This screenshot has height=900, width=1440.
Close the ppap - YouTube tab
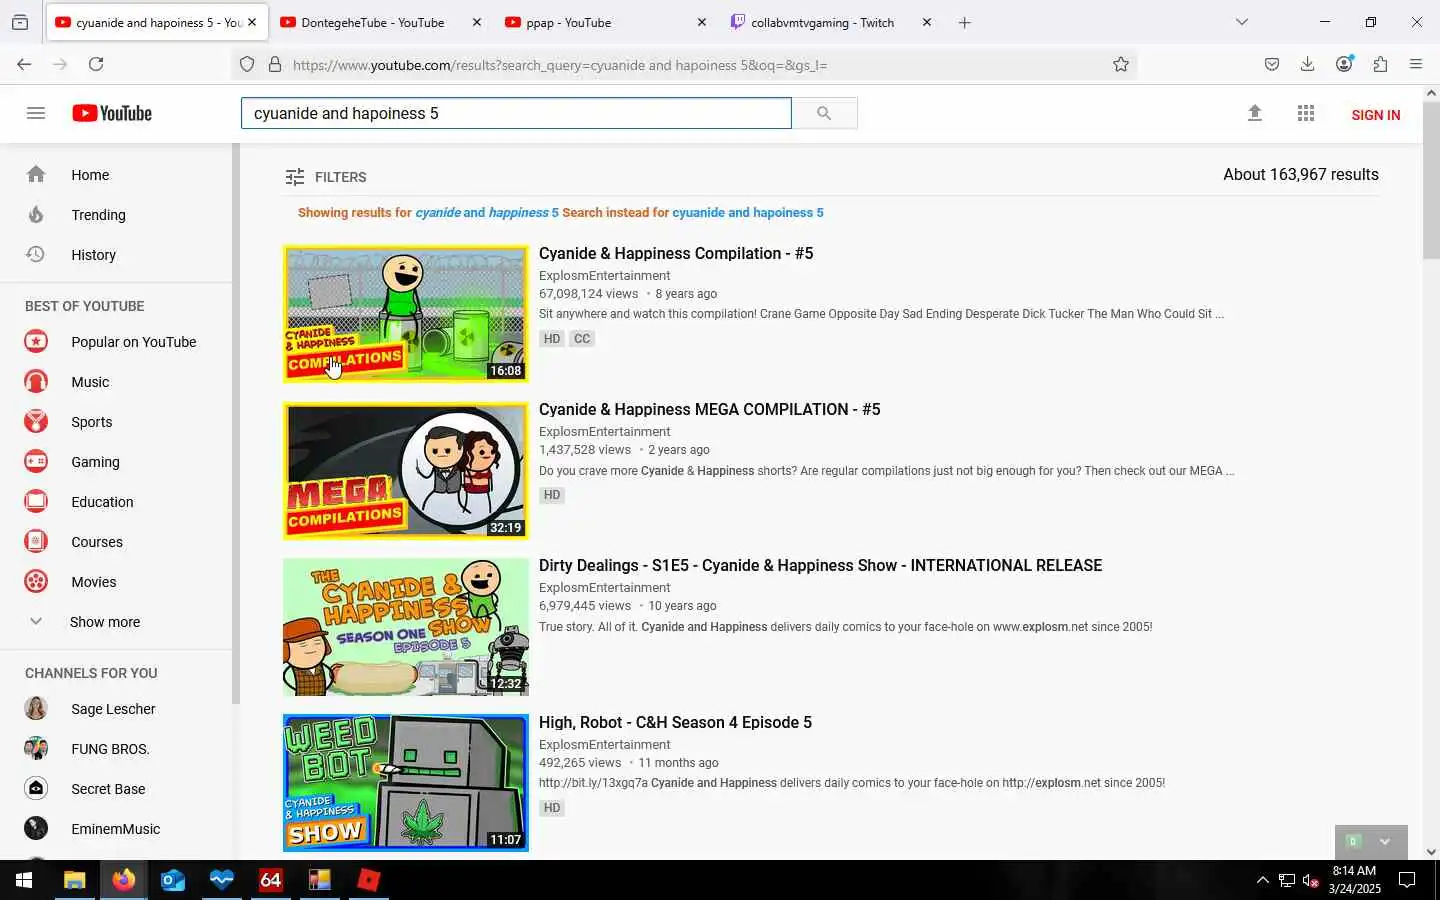tap(702, 22)
